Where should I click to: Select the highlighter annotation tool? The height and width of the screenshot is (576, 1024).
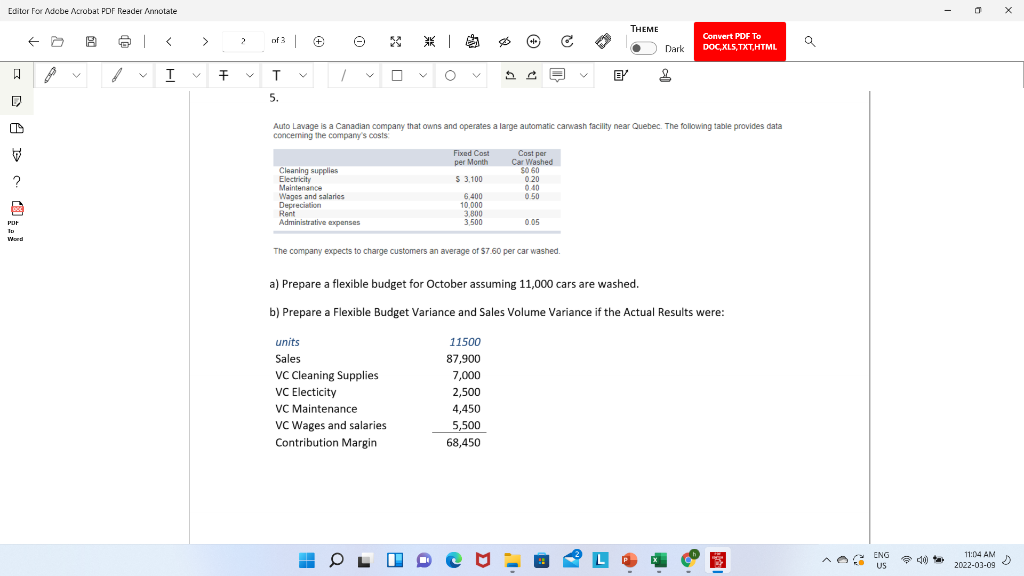[48, 75]
